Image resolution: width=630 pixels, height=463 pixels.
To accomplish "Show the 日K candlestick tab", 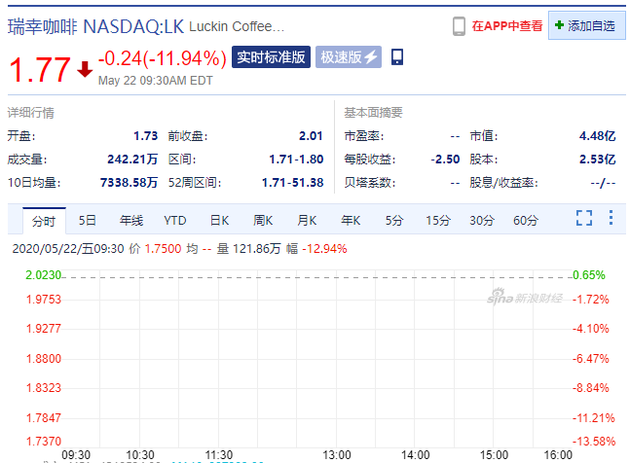I will [219, 220].
